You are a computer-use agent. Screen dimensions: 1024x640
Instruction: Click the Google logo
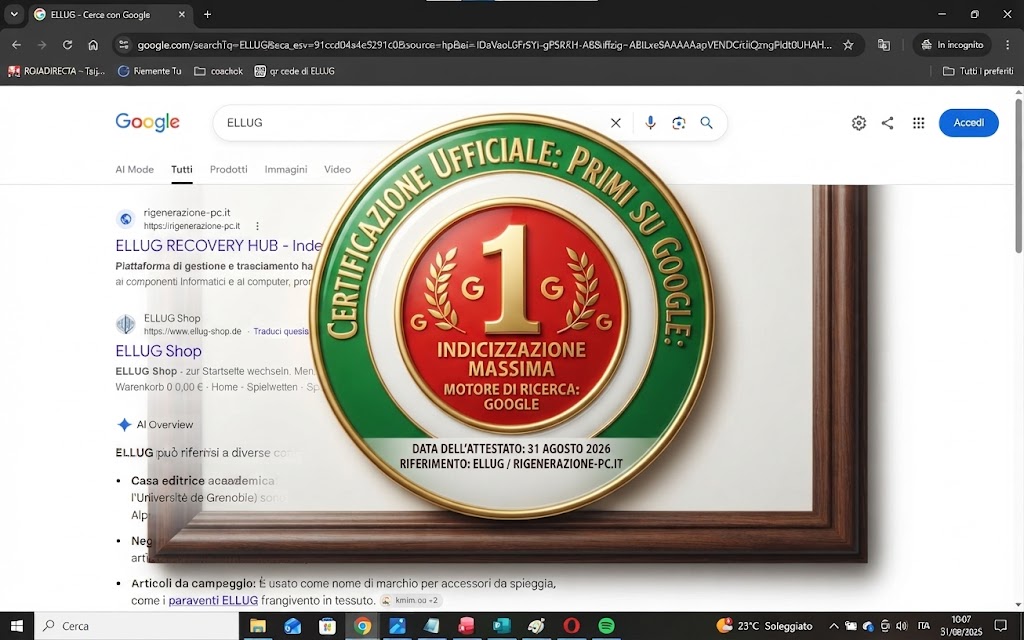(148, 122)
